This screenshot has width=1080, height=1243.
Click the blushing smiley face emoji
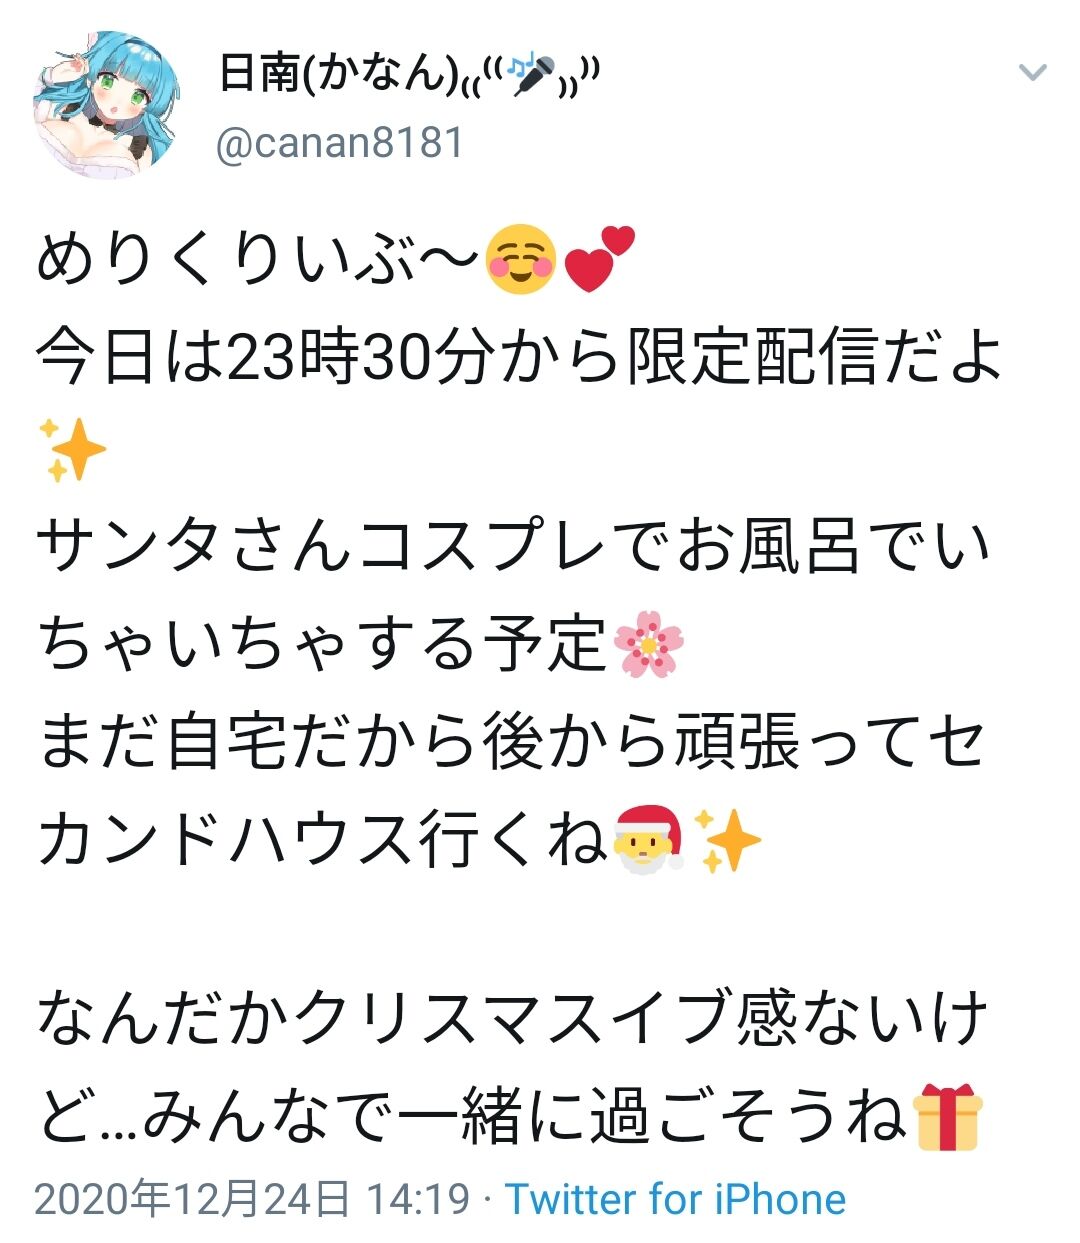click(520, 260)
